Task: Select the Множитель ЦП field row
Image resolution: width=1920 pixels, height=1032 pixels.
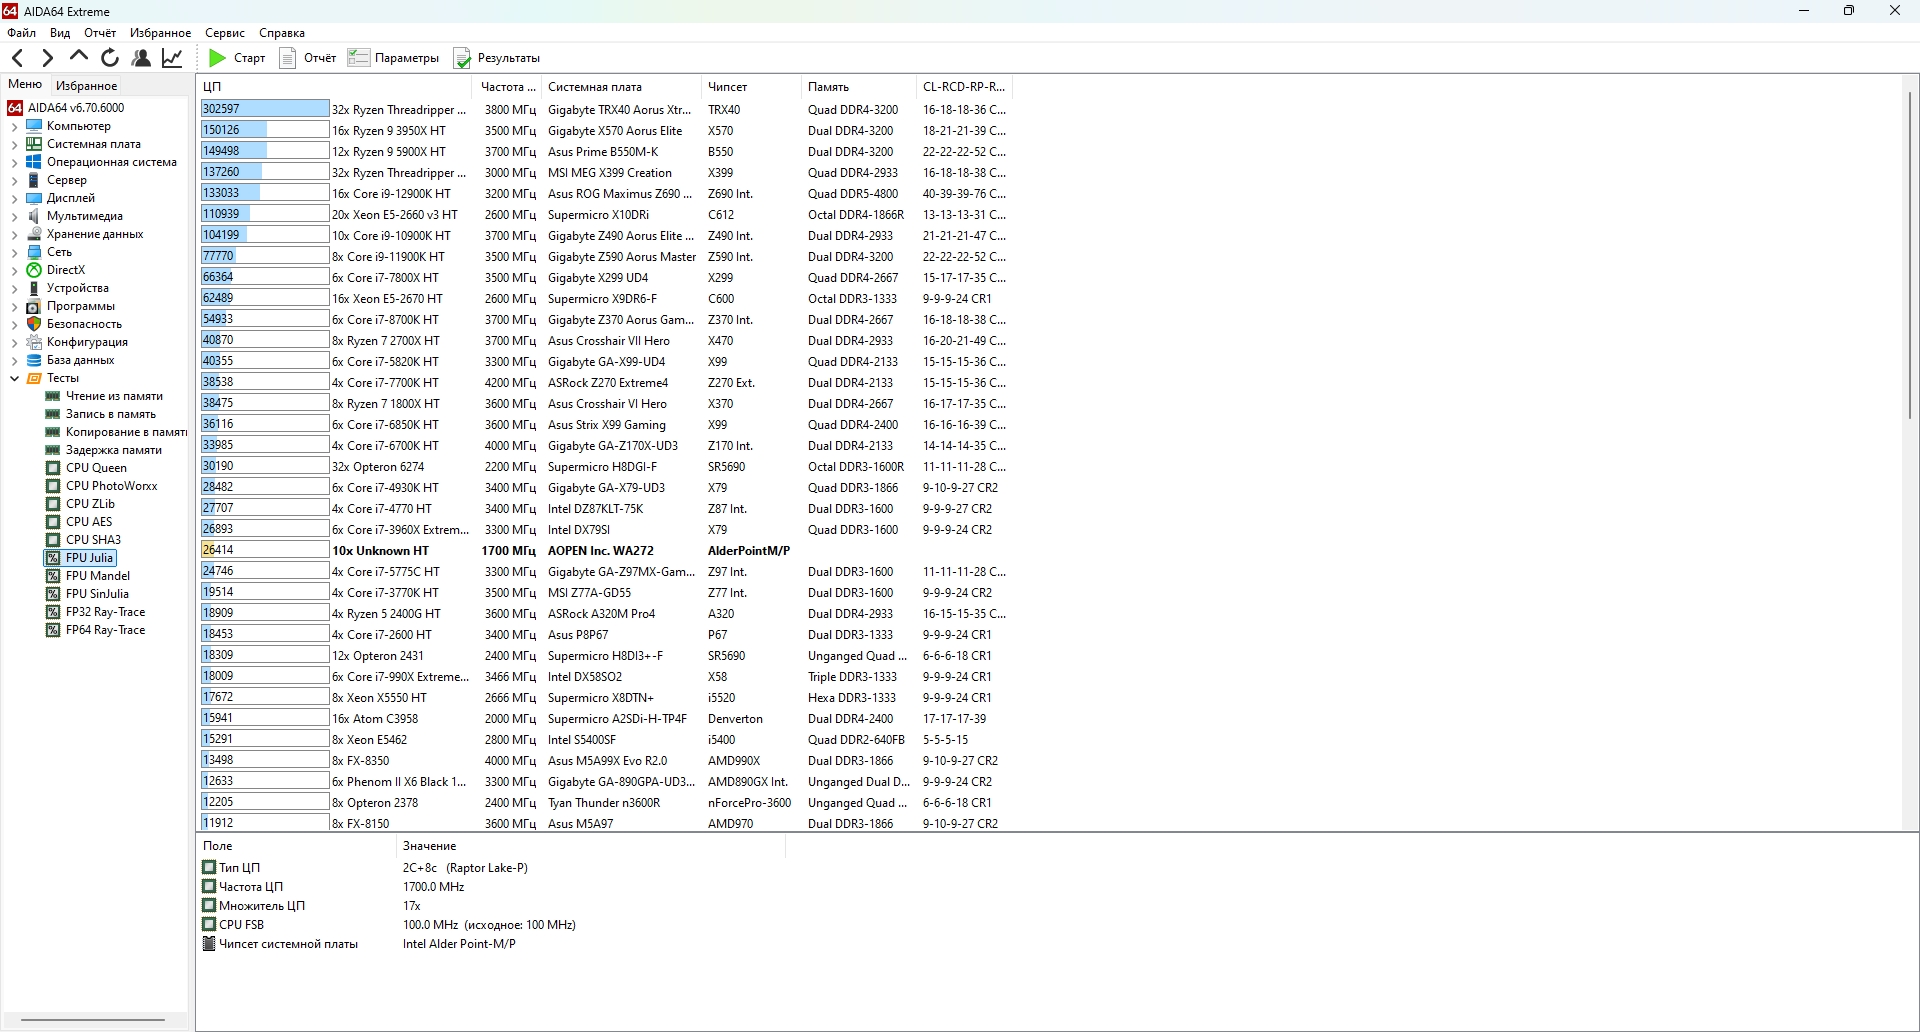Action: pos(493,906)
